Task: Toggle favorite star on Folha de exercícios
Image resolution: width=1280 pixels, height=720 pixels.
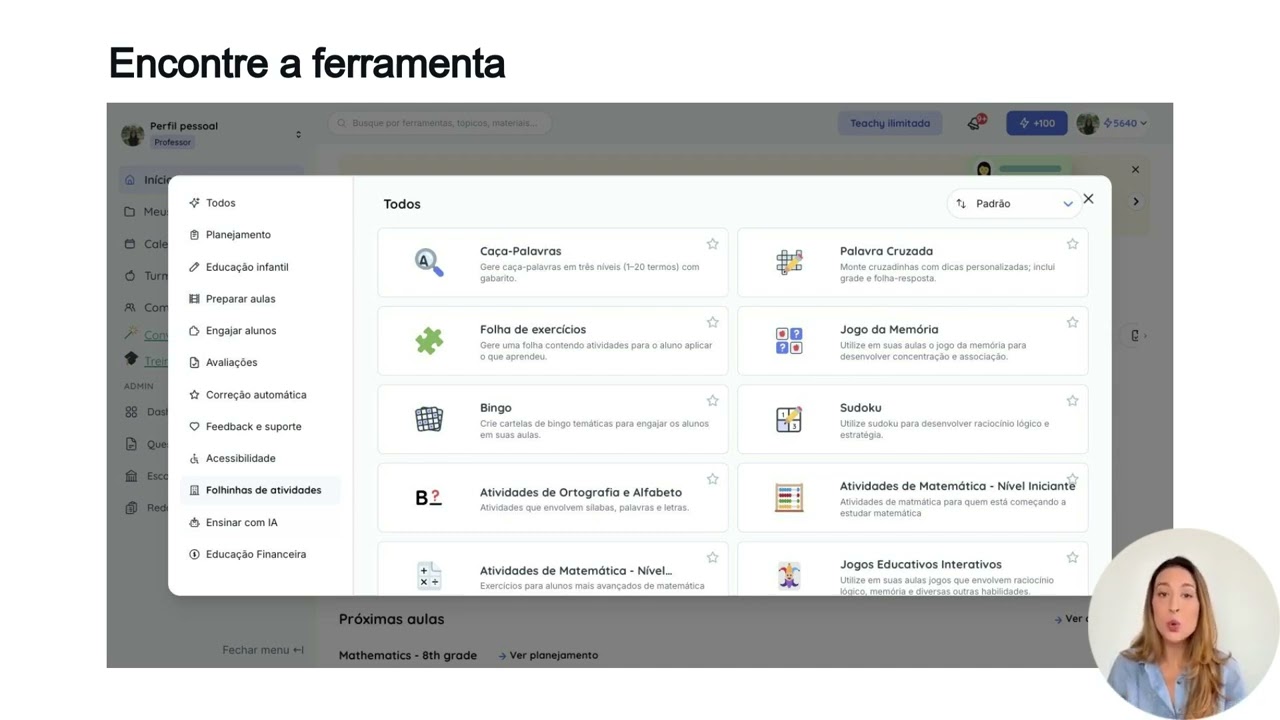Action: point(712,322)
